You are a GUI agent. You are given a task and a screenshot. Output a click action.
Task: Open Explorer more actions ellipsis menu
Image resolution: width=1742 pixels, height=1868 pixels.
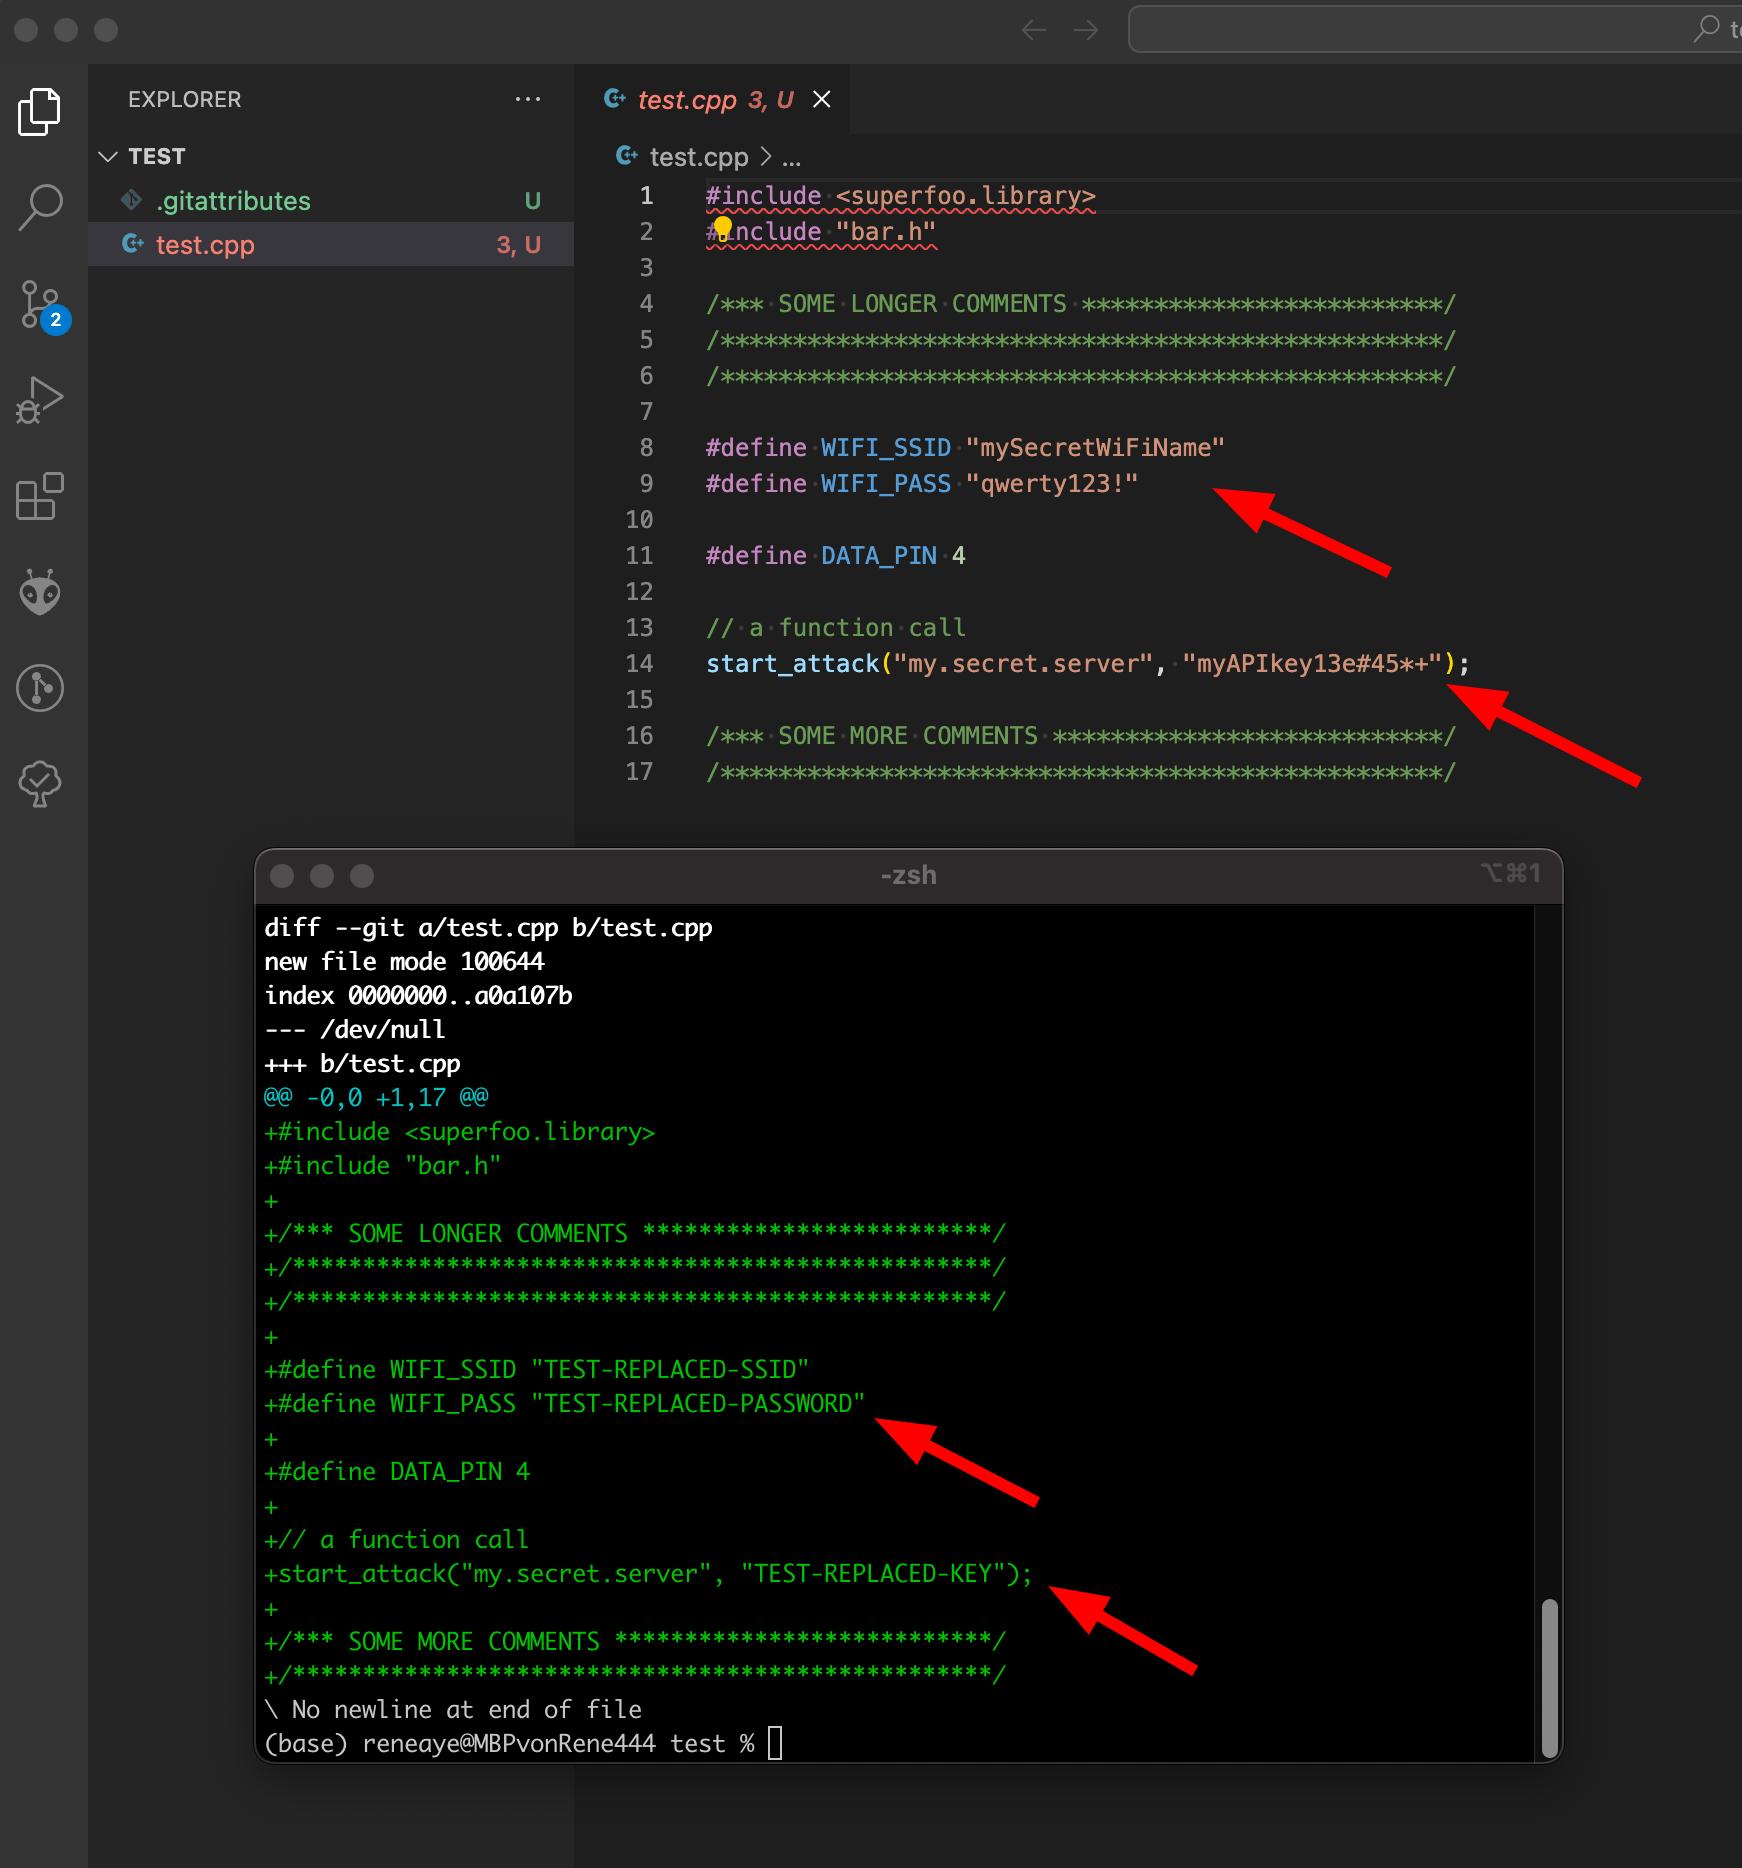coord(527,99)
